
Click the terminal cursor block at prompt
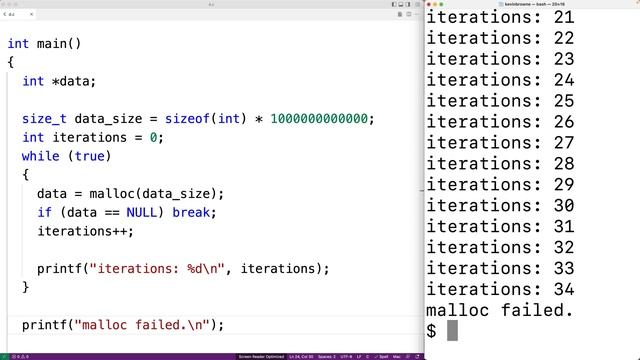(452, 331)
